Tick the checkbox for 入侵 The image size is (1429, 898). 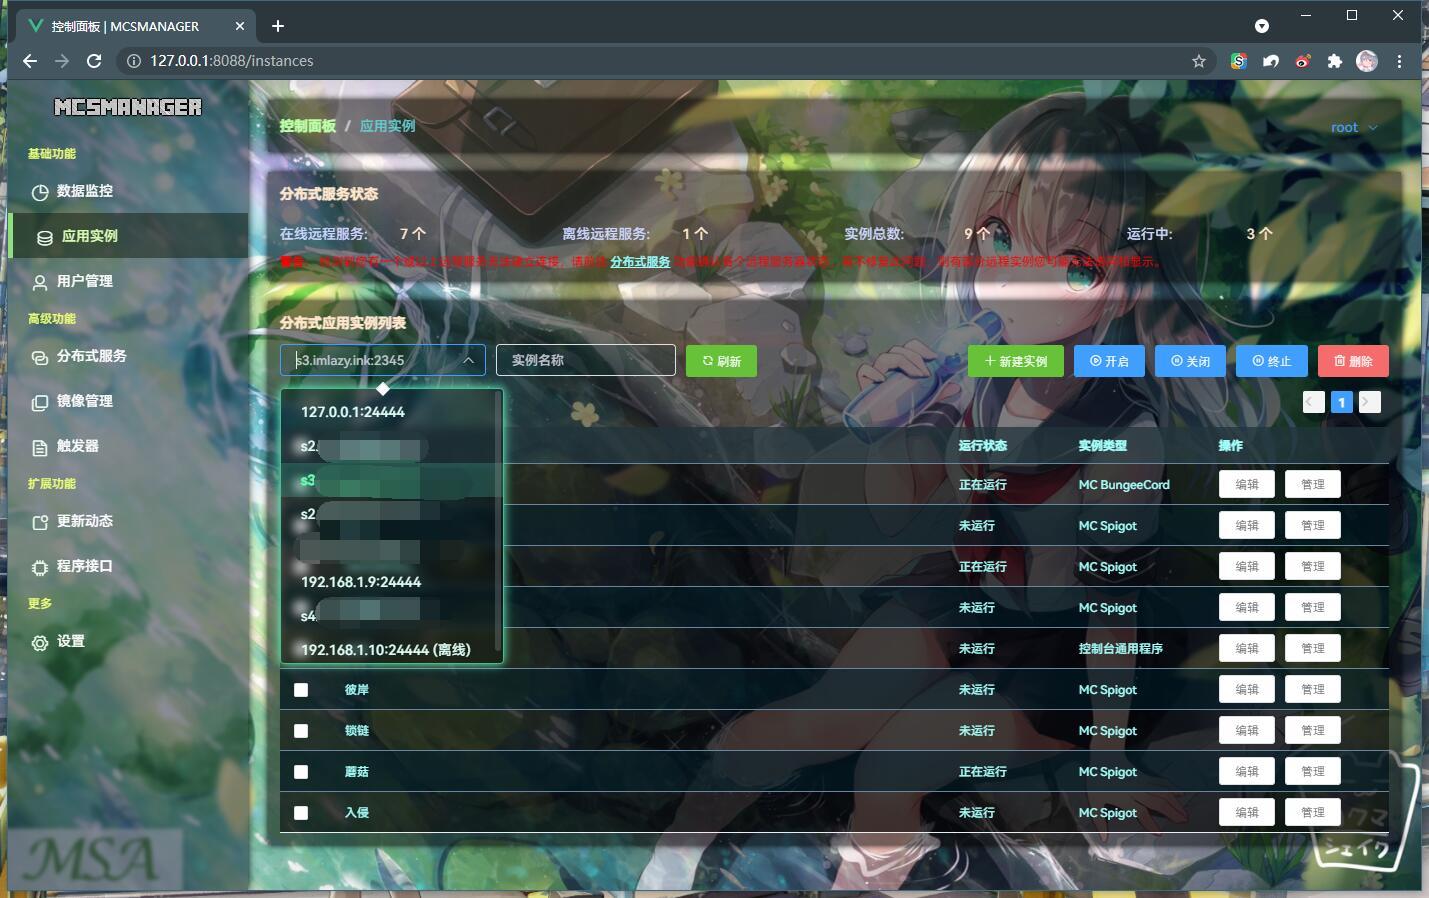click(x=301, y=813)
